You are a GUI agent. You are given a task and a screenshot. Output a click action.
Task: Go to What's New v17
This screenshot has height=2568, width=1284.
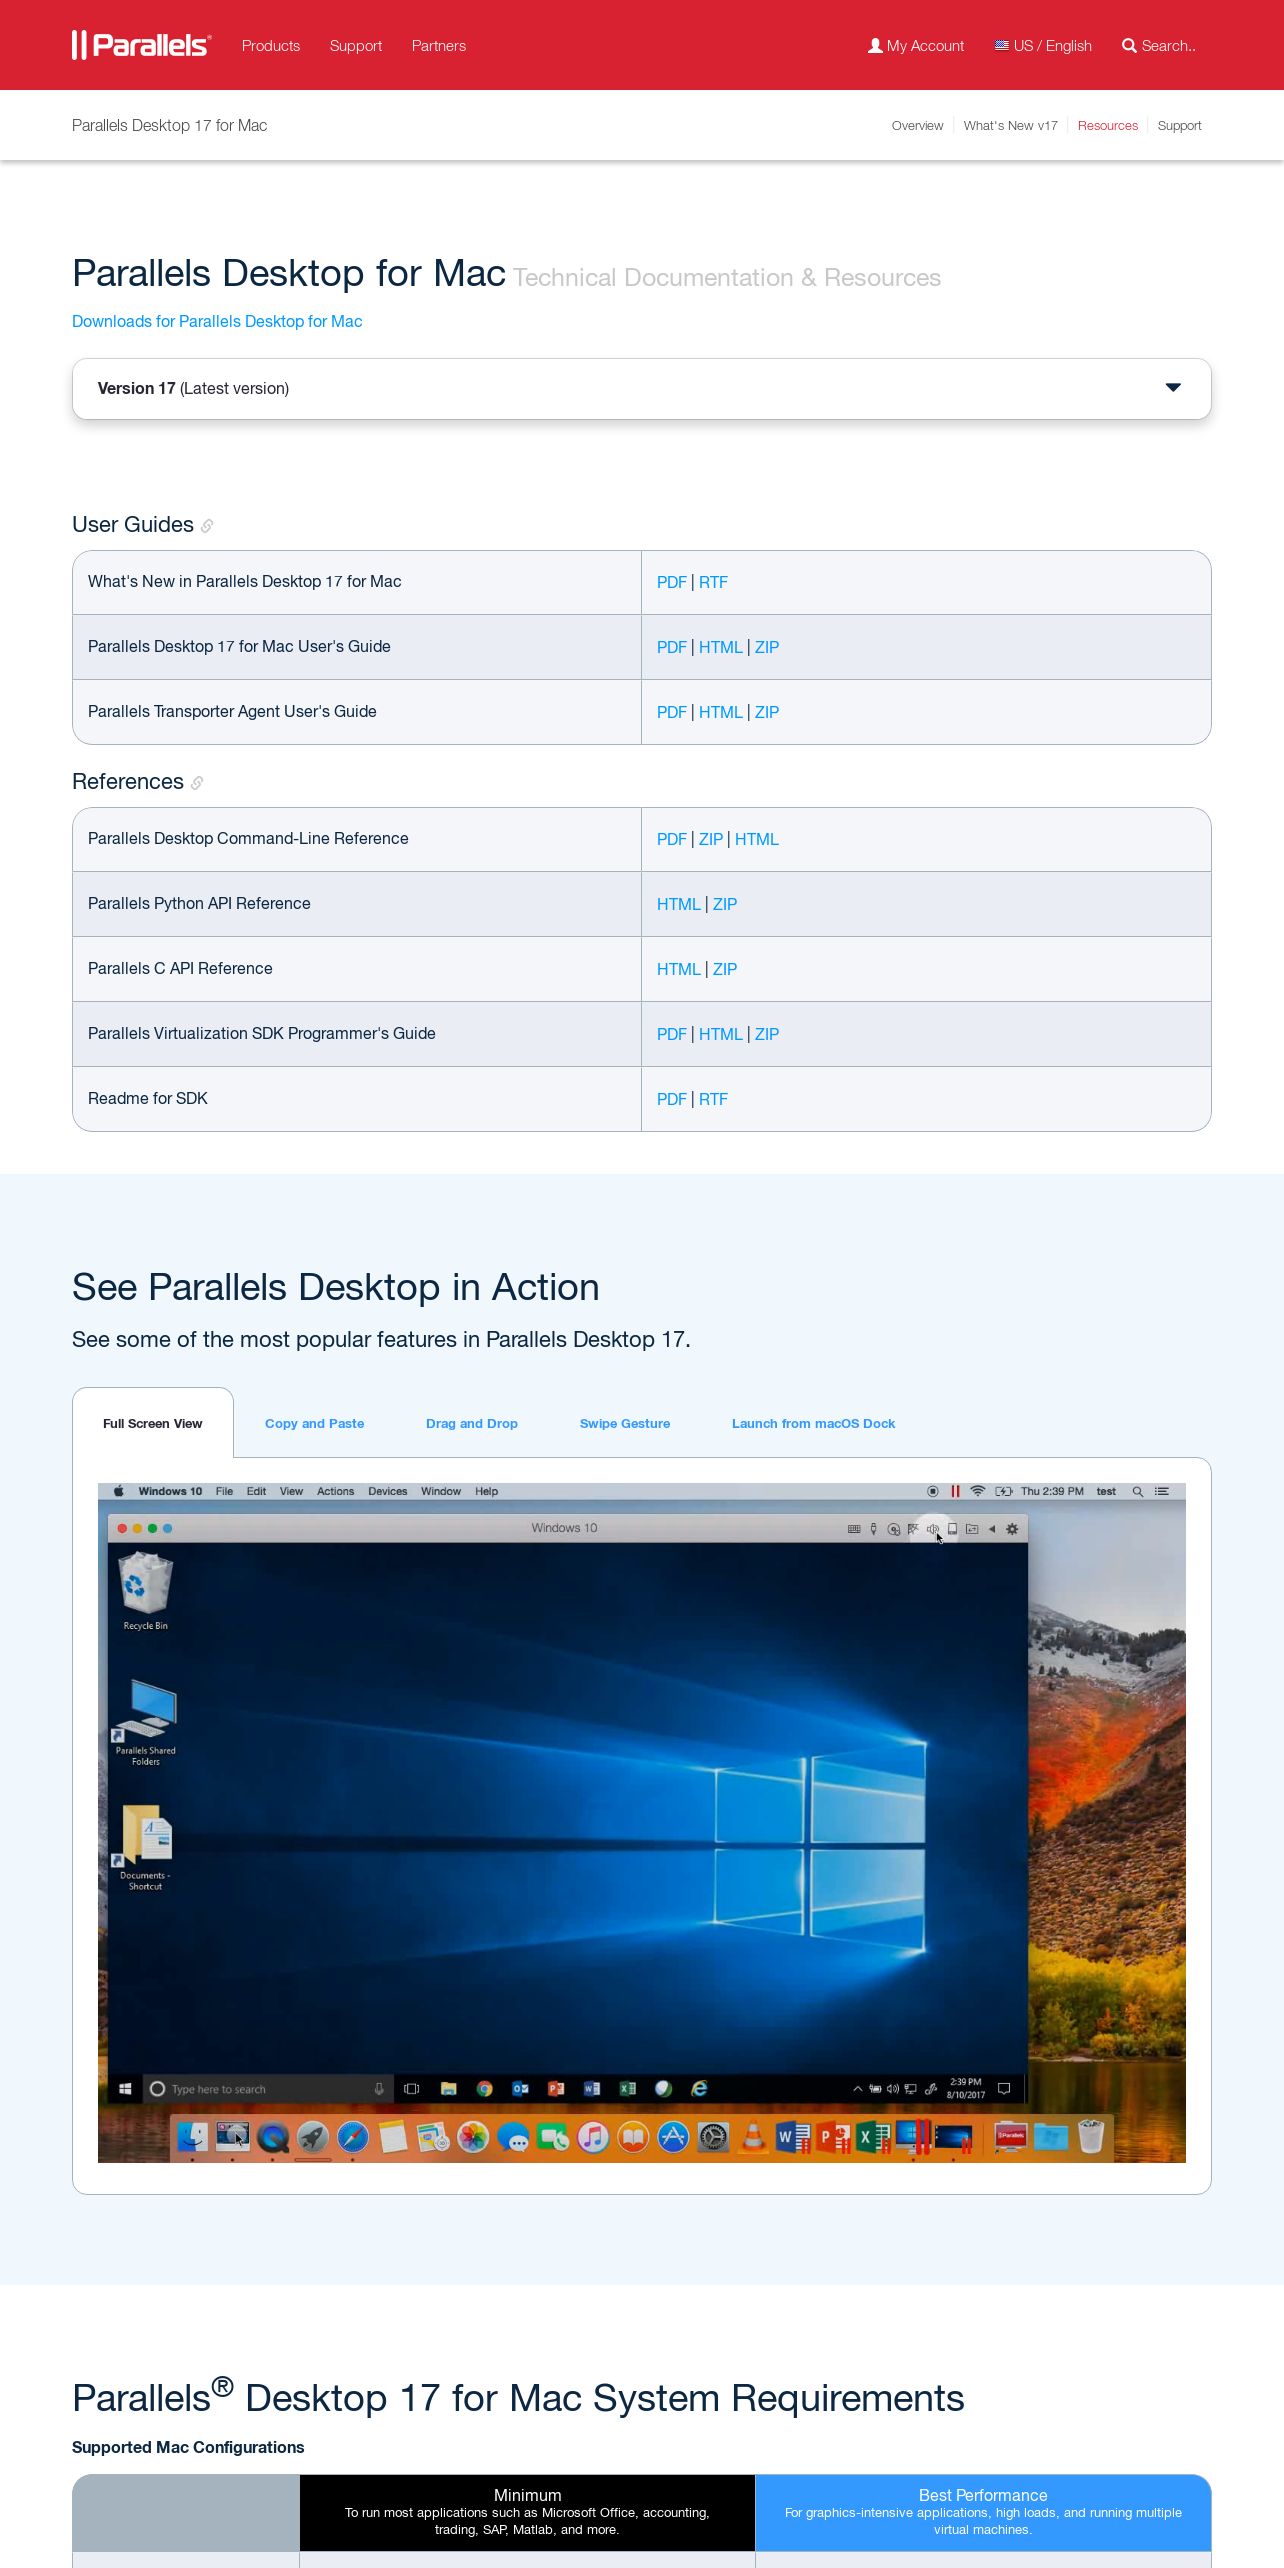[x=1010, y=126]
